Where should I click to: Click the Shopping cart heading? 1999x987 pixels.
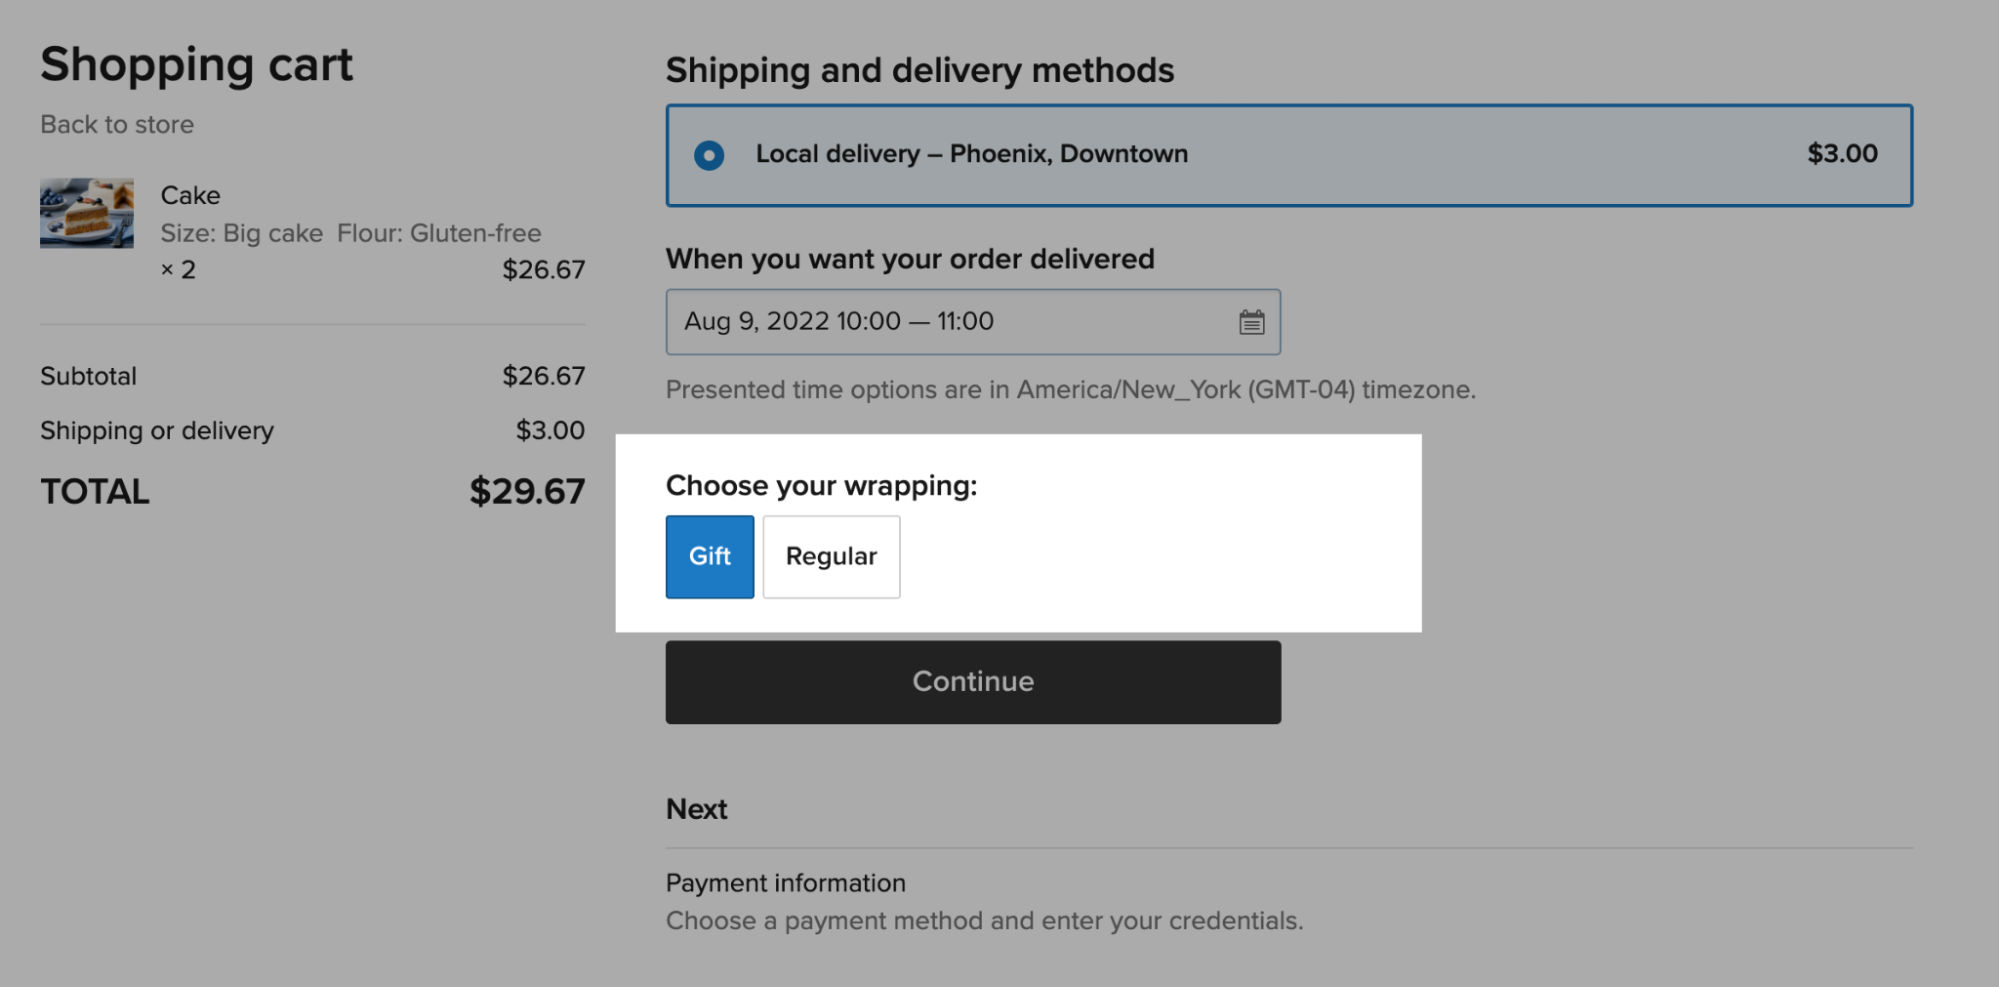click(196, 64)
